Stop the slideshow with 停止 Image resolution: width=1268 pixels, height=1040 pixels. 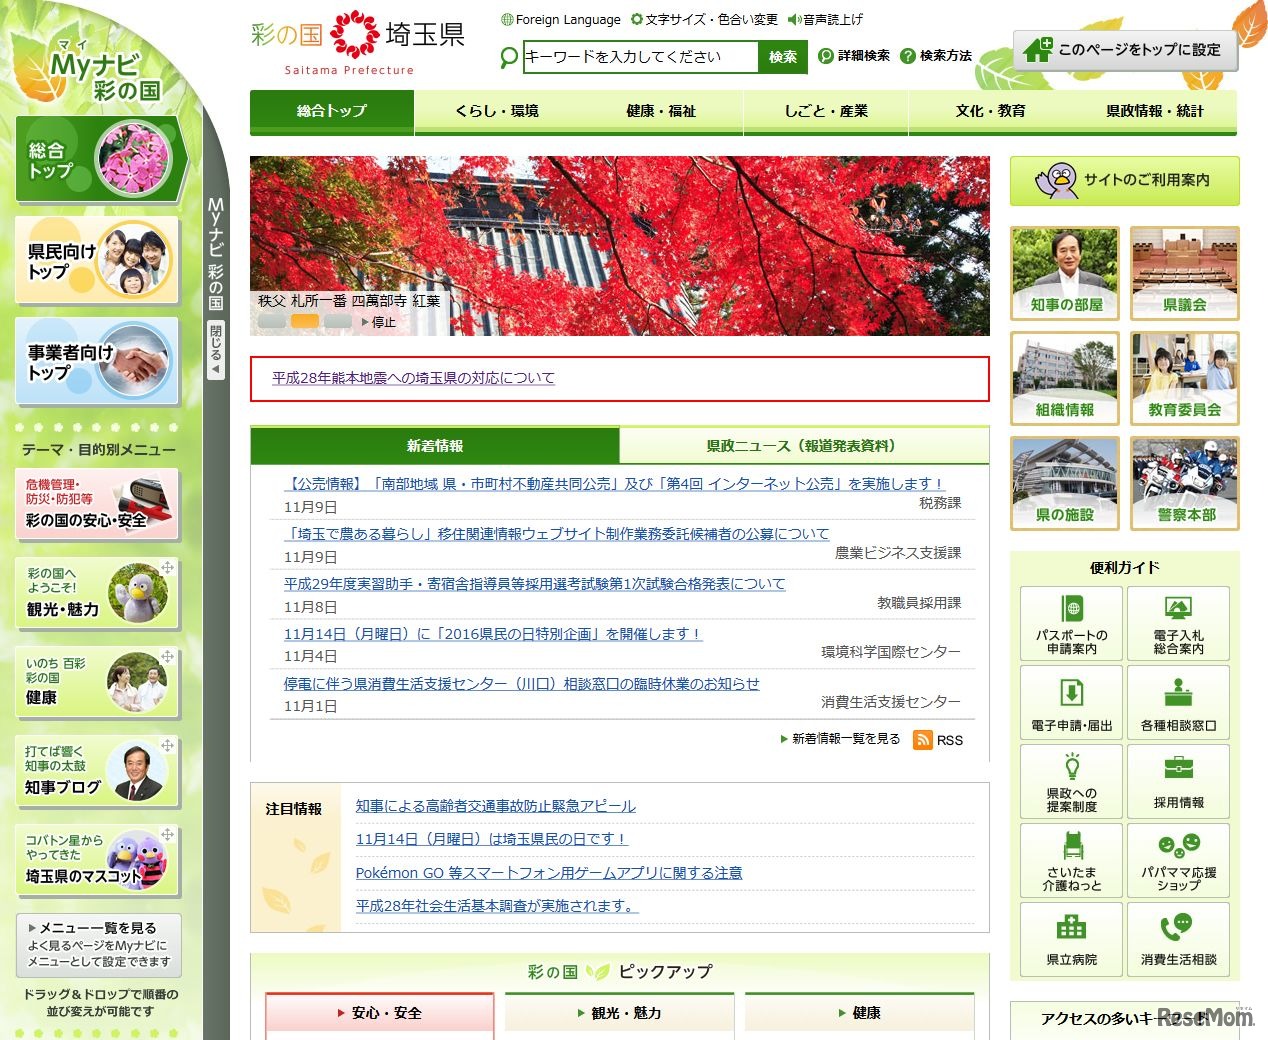[379, 322]
